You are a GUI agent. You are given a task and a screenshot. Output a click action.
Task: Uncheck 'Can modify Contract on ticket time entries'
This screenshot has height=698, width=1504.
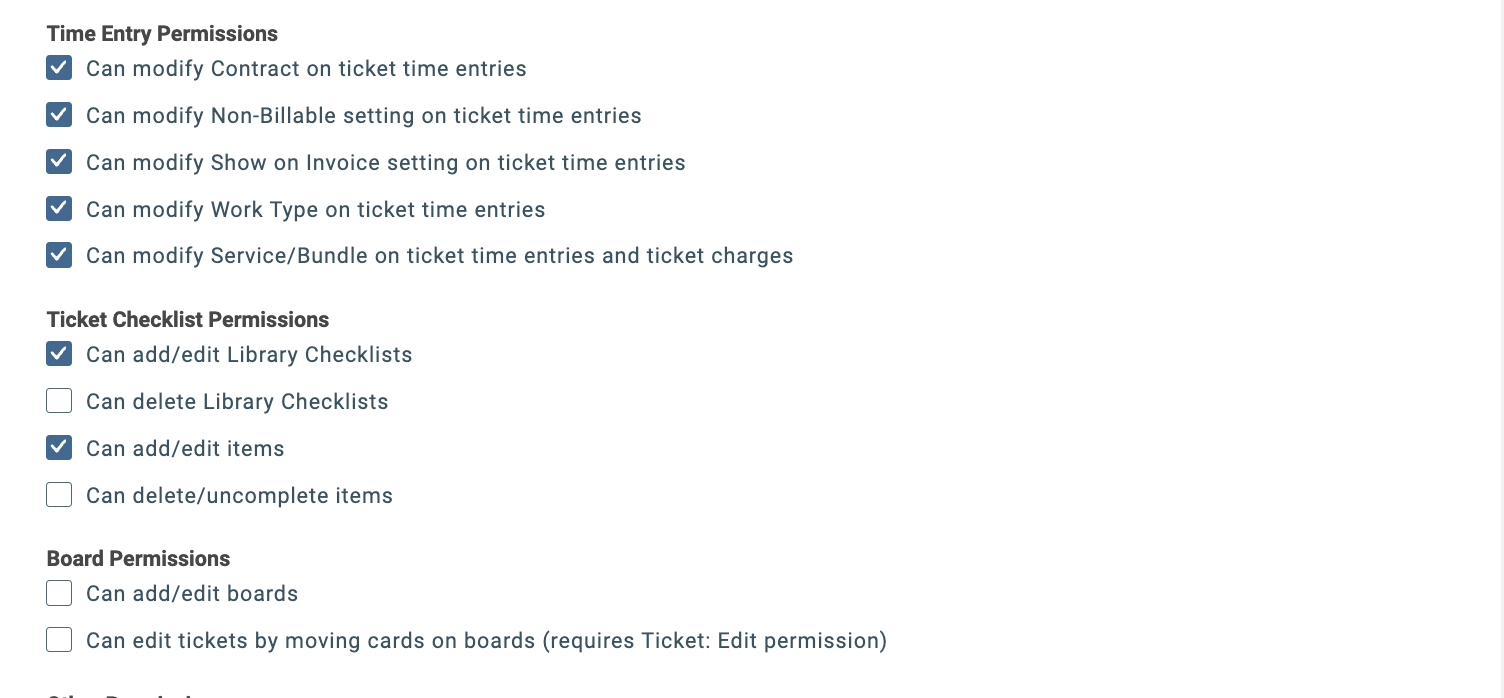59,68
